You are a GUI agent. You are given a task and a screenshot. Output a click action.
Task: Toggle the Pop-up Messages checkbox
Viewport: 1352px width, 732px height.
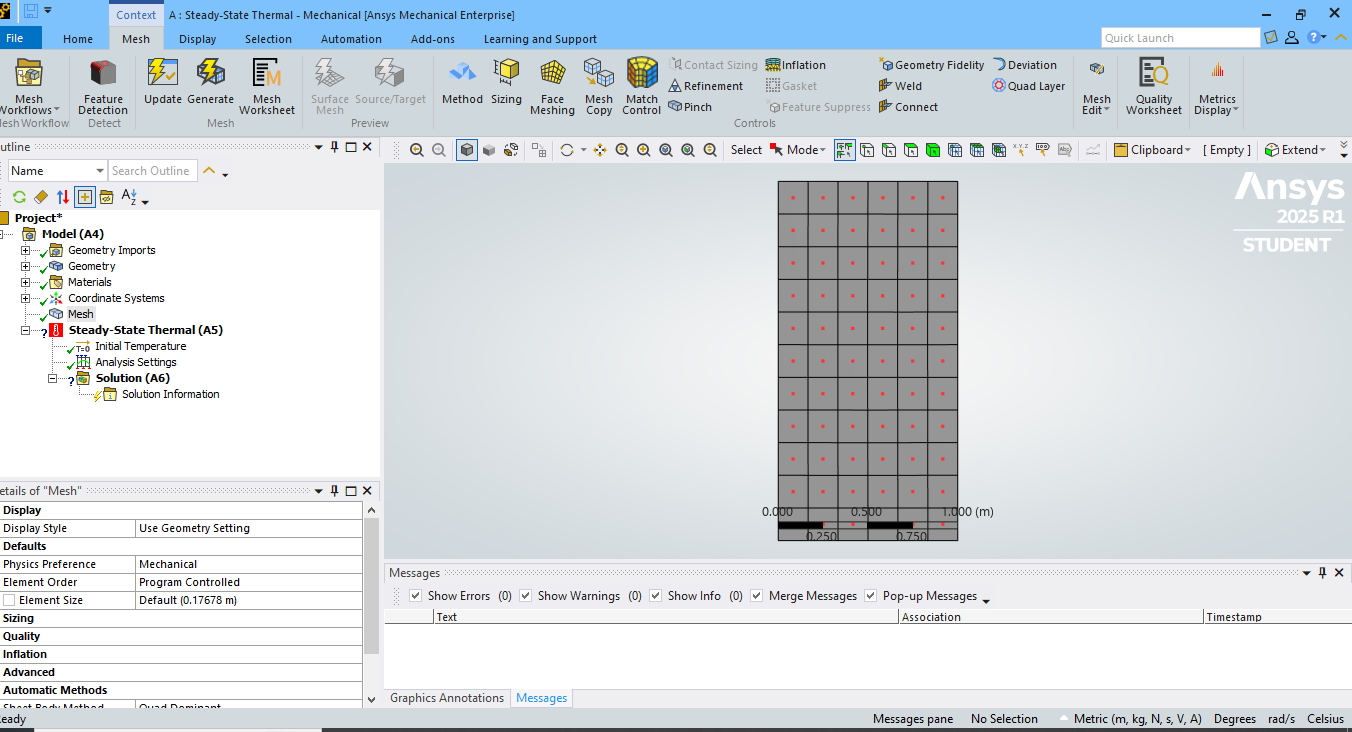[x=871, y=596]
